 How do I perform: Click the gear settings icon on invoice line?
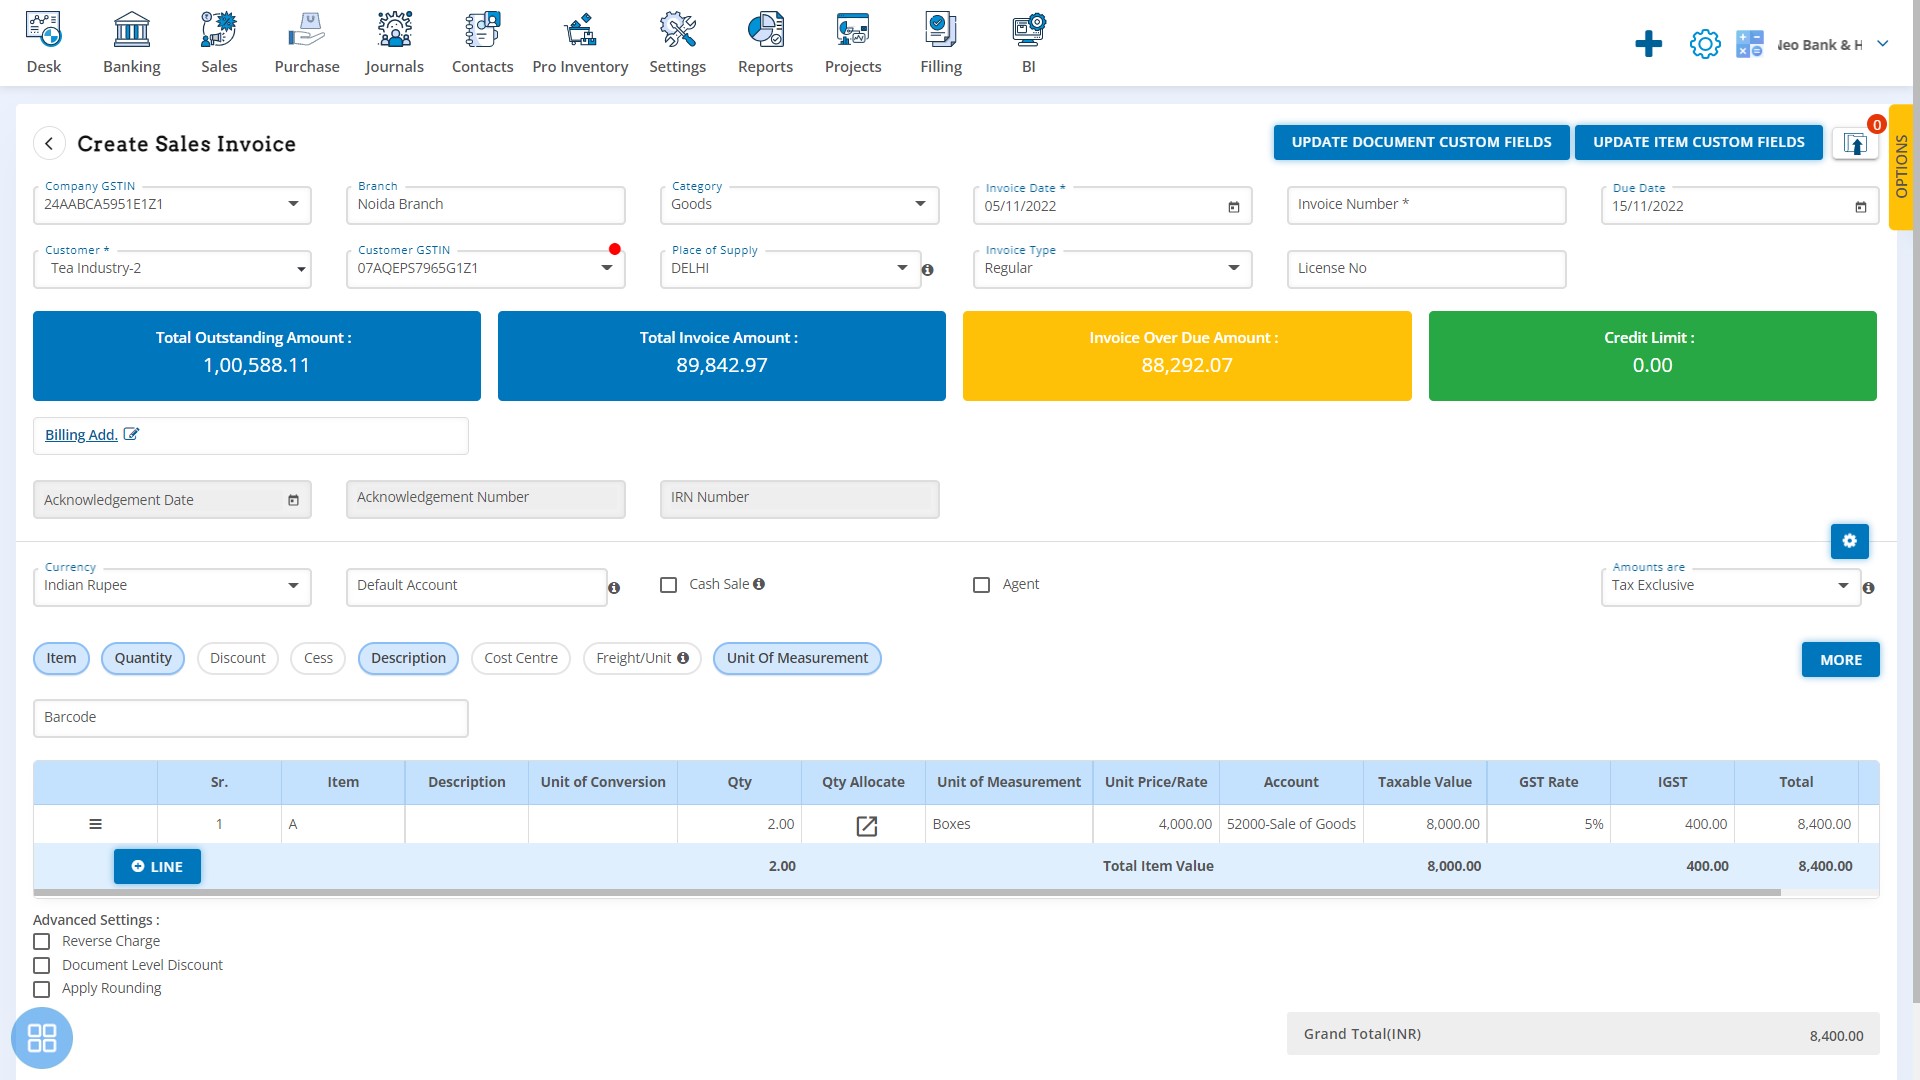(x=1849, y=542)
